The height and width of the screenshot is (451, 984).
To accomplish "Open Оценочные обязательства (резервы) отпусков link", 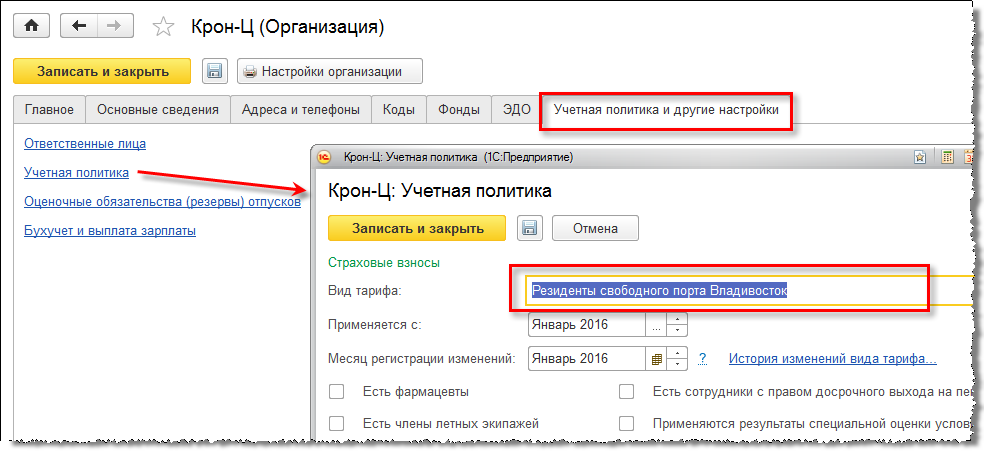I will (162, 202).
